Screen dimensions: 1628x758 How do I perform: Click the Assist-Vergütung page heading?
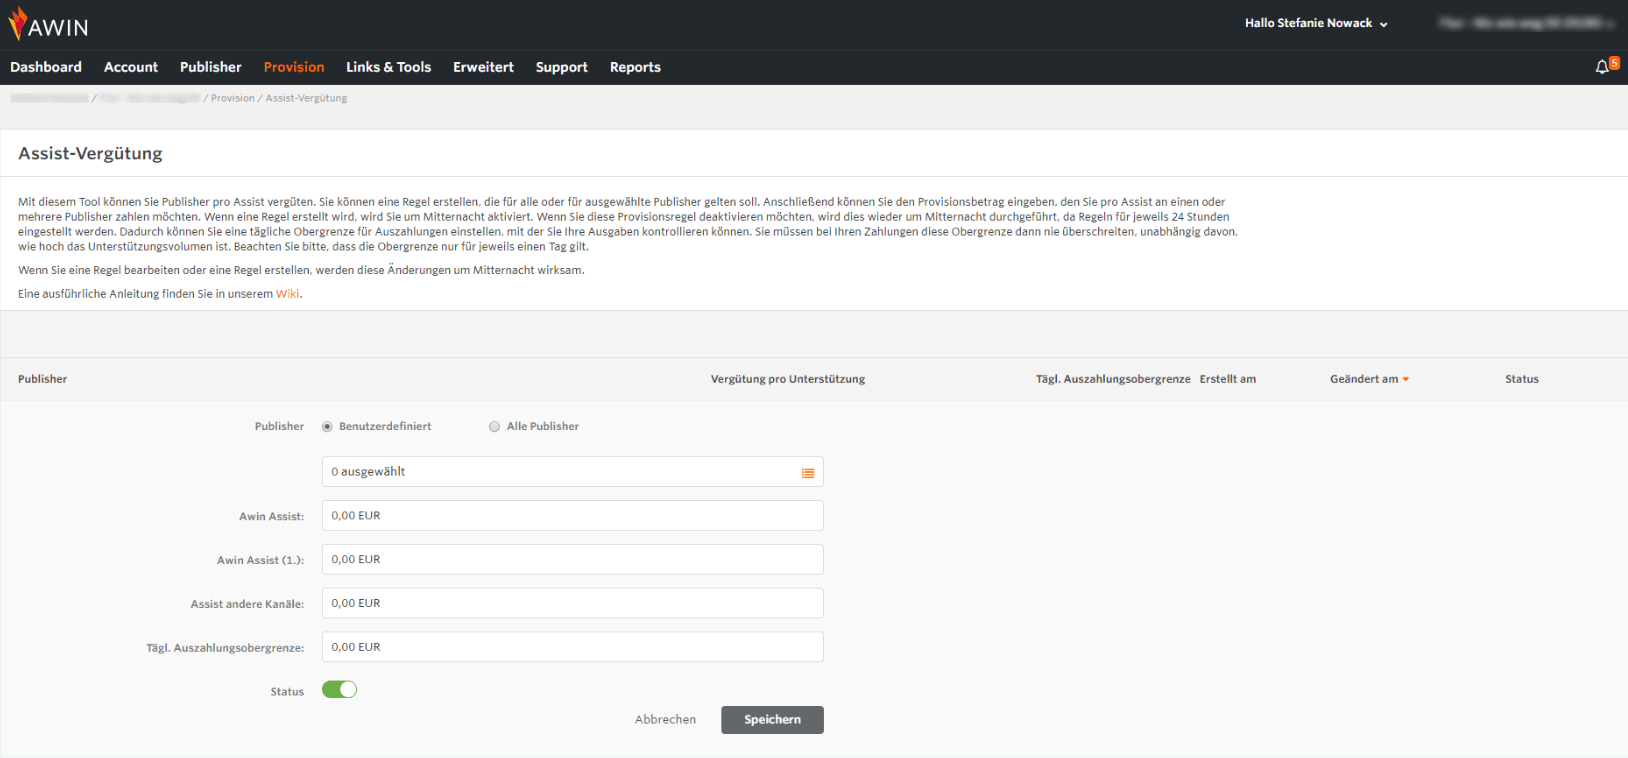(90, 153)
